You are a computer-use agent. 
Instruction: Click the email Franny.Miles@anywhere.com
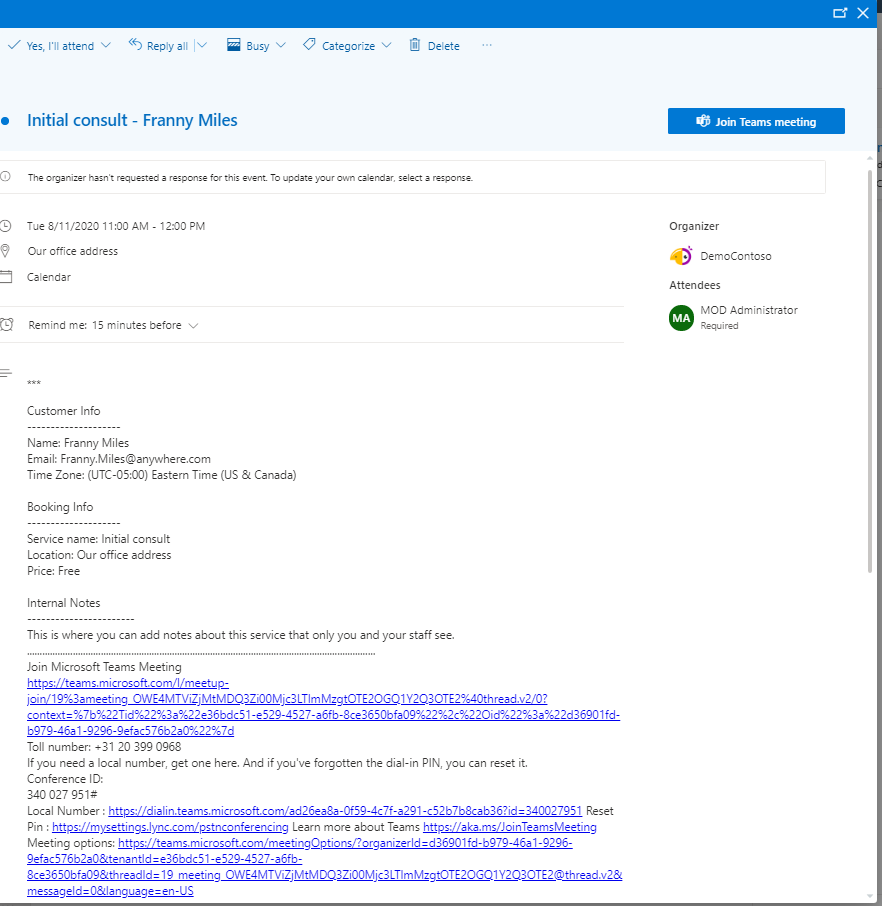pos(135,459)
